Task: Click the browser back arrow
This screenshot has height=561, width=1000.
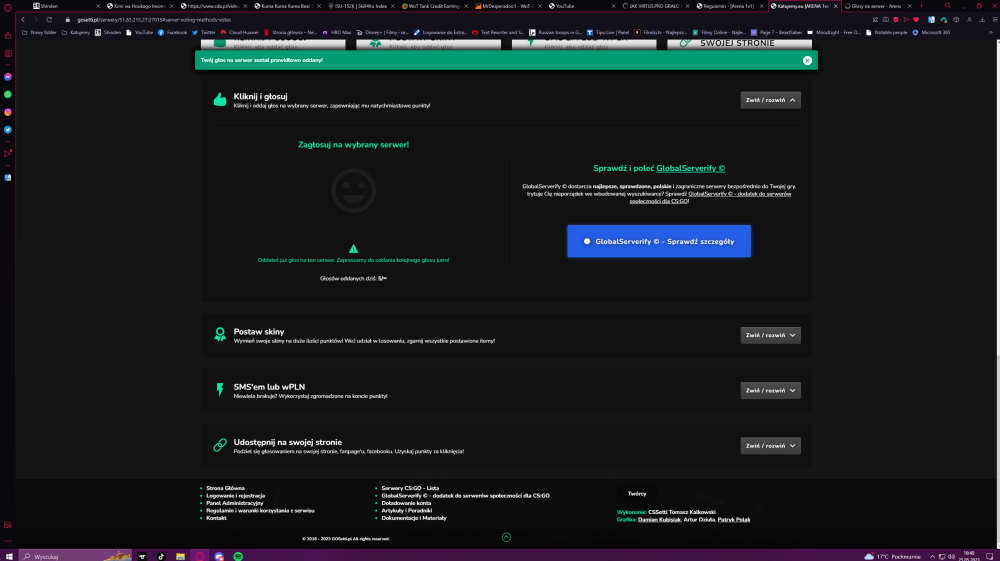Action: tap(23, 20)
